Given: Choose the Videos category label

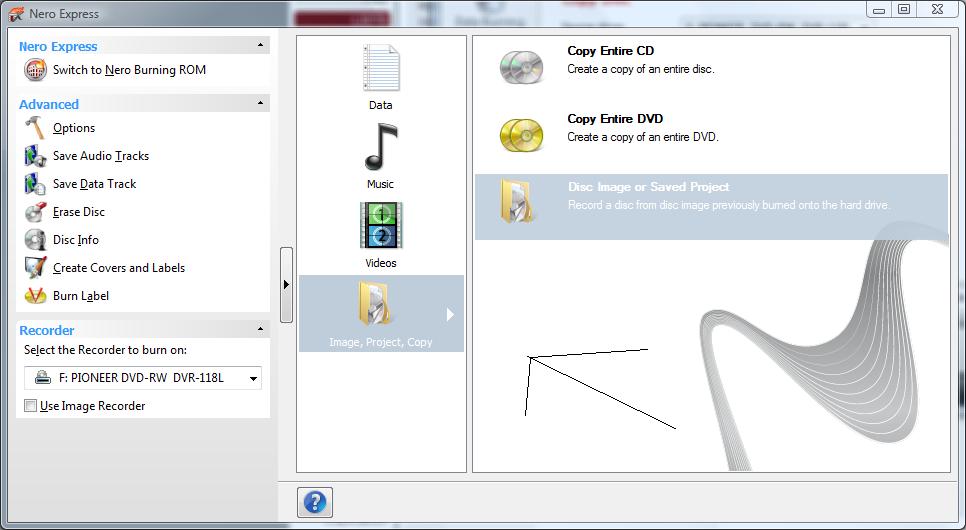Looking at the screenshot, I should click(x=381, y=263).
